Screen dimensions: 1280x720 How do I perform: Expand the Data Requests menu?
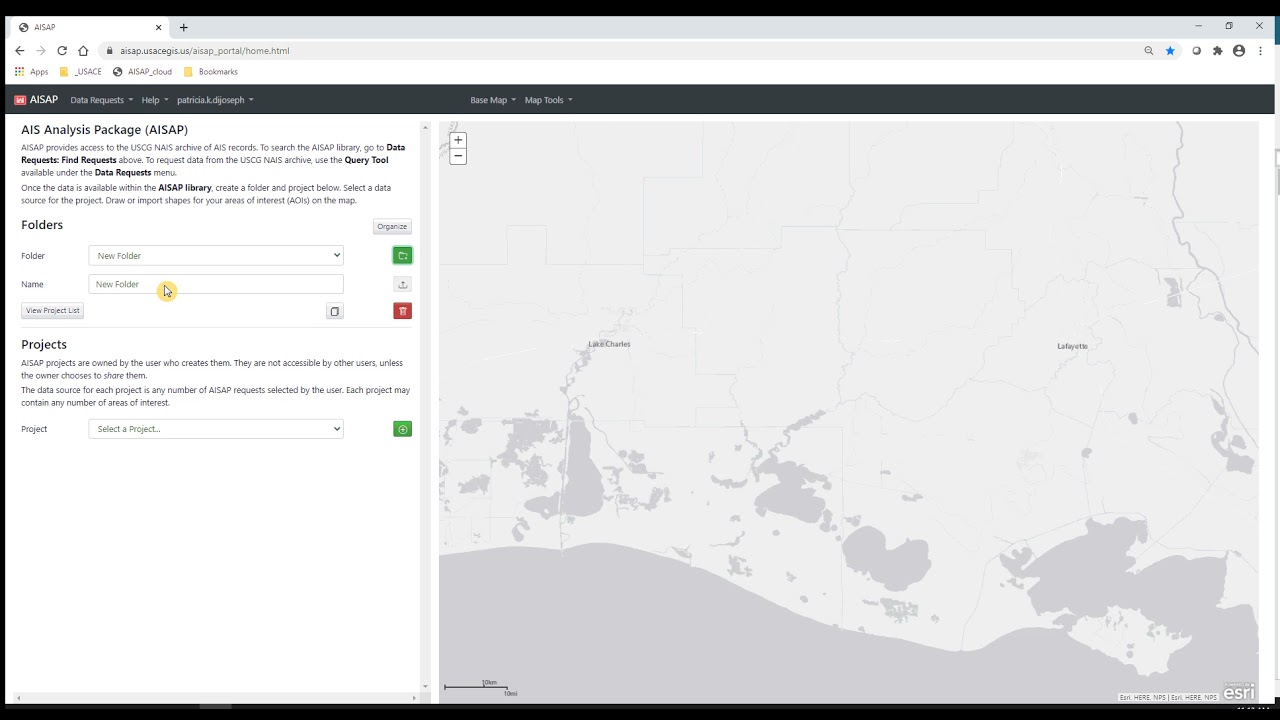click(x=101, y=100)
